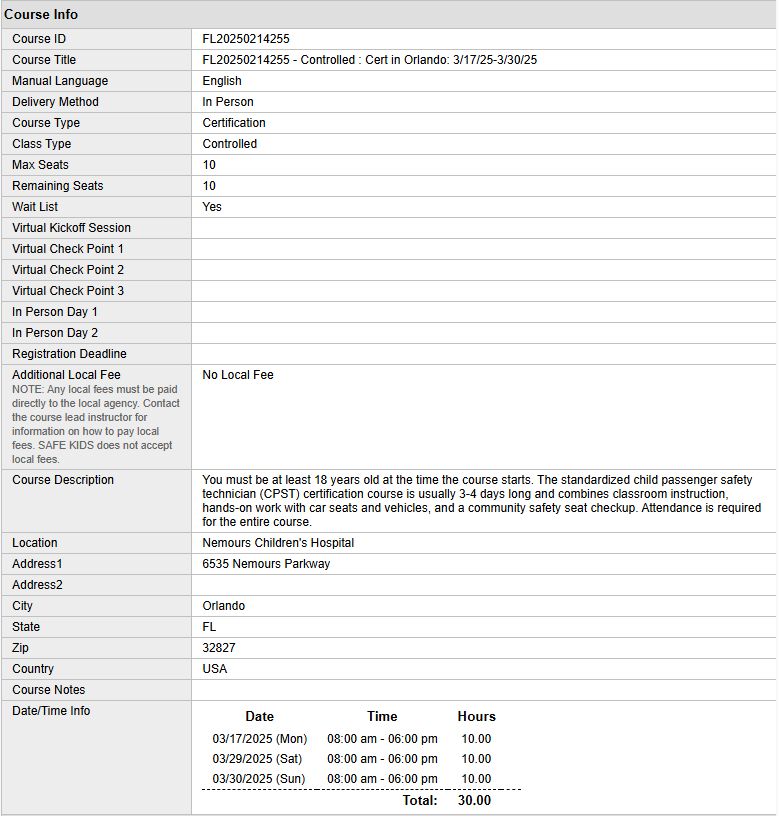
Task: Click the 10.00 hours for 03/30/2025
Action: tap(476, 779)
